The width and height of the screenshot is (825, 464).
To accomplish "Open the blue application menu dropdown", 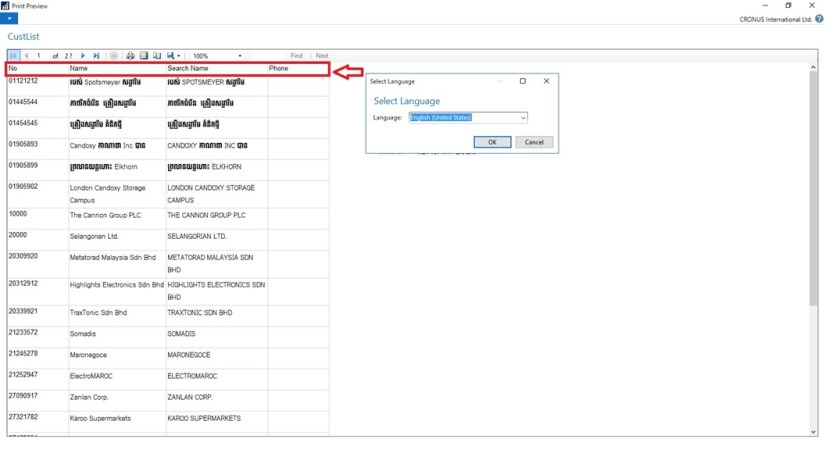I will click(x=8, y=19).
